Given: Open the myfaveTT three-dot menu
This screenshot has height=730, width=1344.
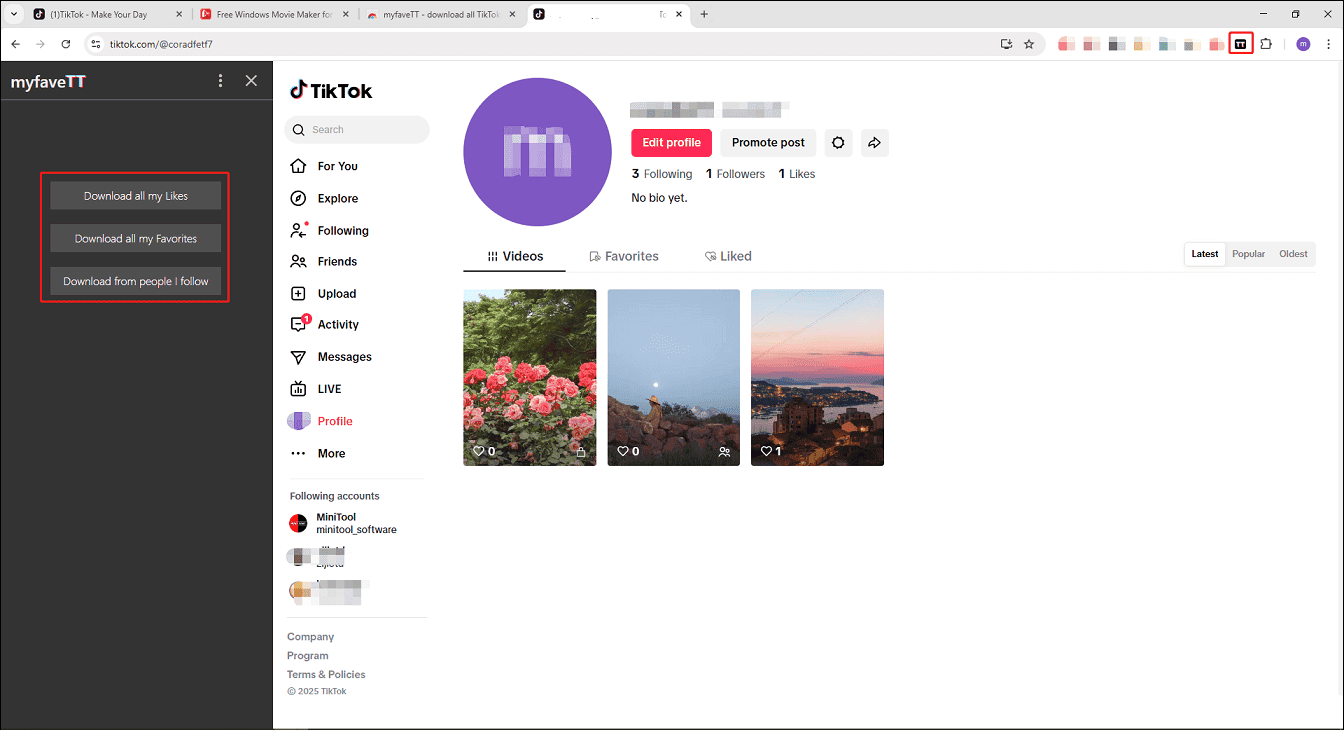Looking at the screenshot, I should (221, 81).
